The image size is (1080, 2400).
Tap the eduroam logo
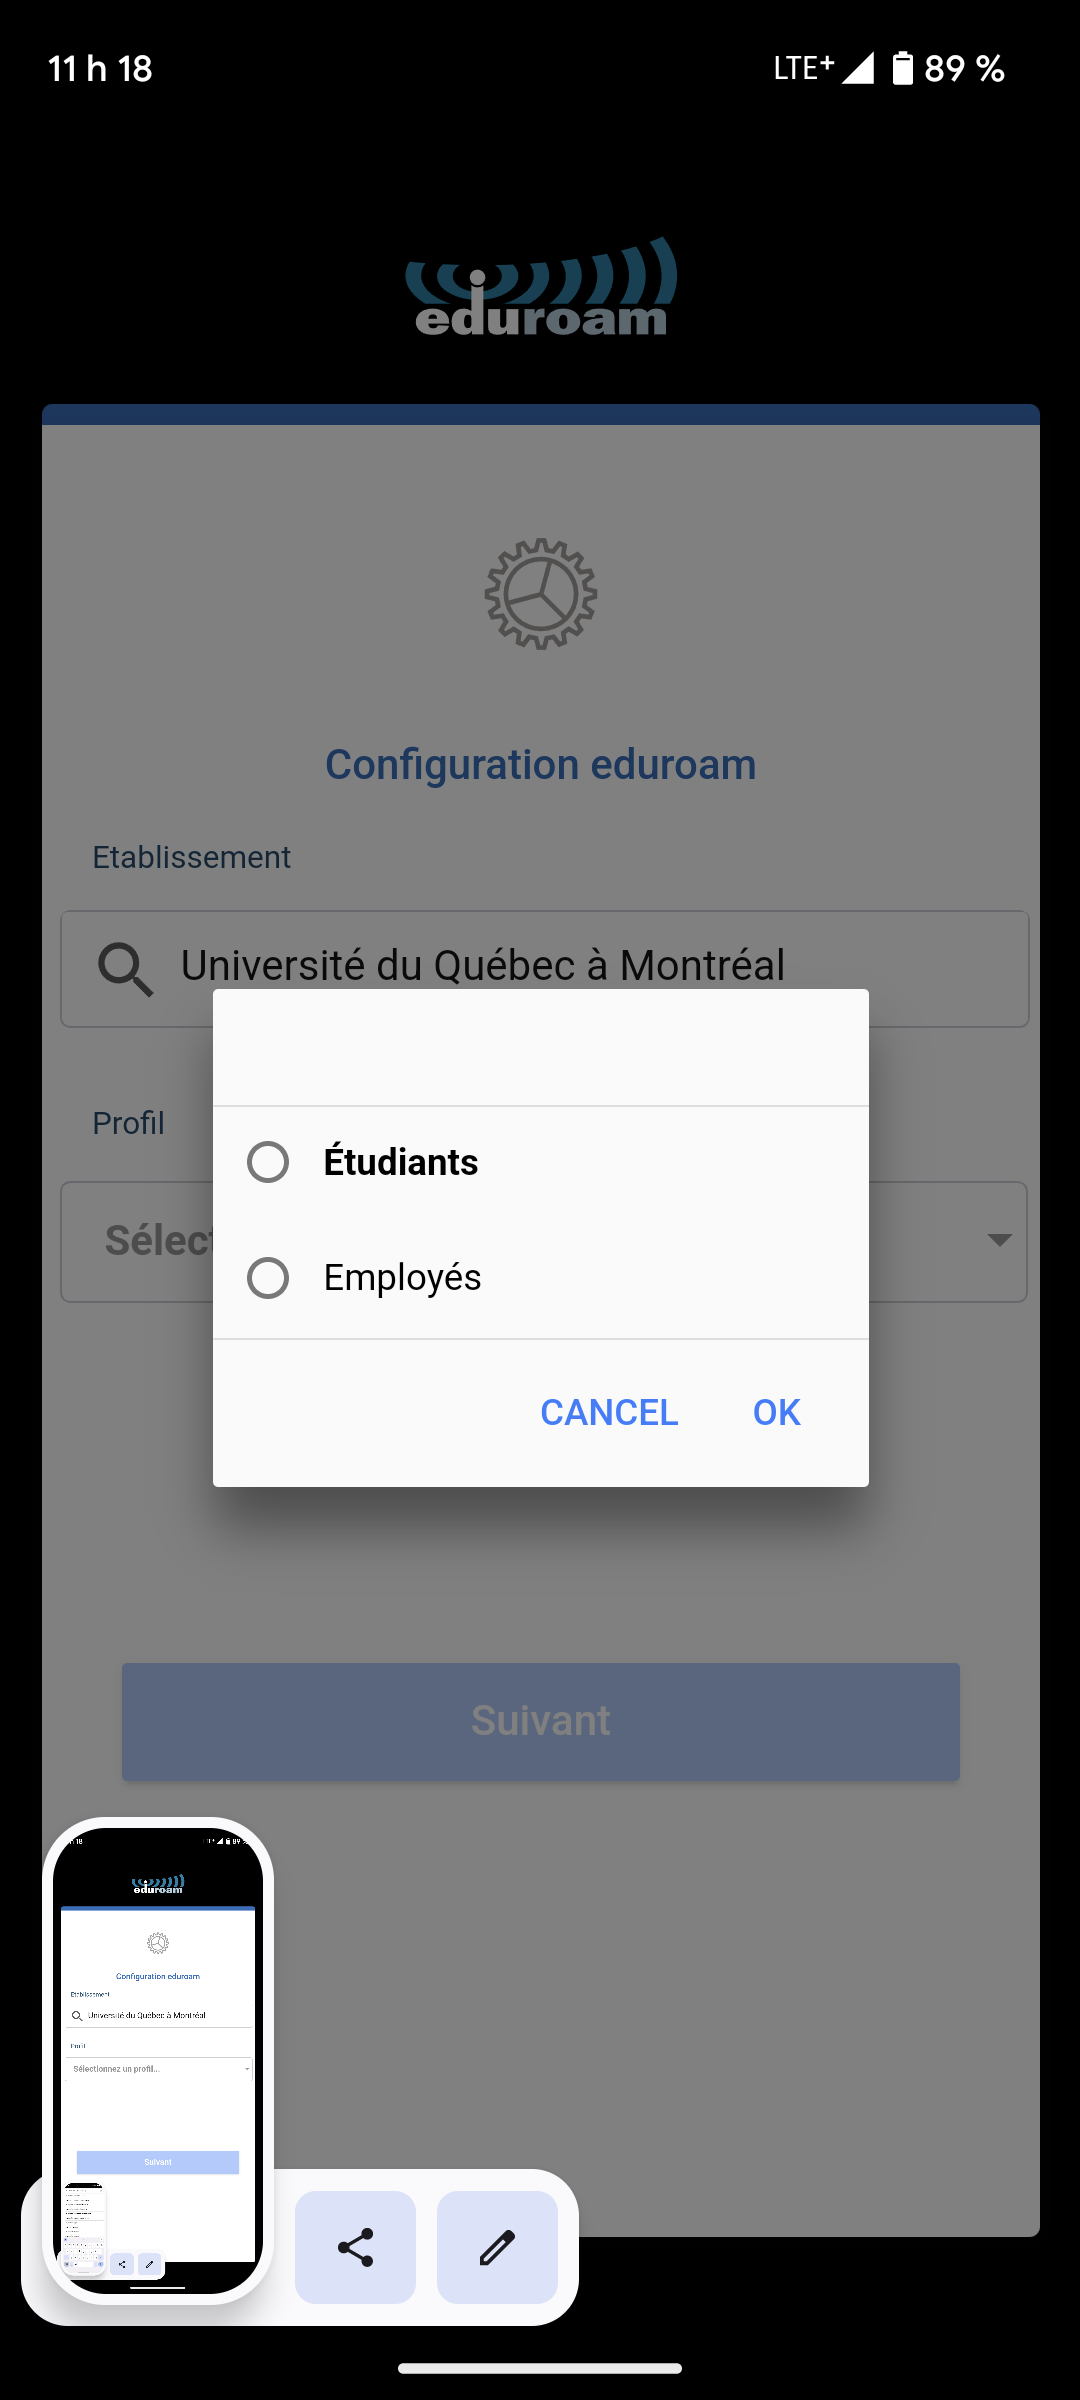click(541, 286)
